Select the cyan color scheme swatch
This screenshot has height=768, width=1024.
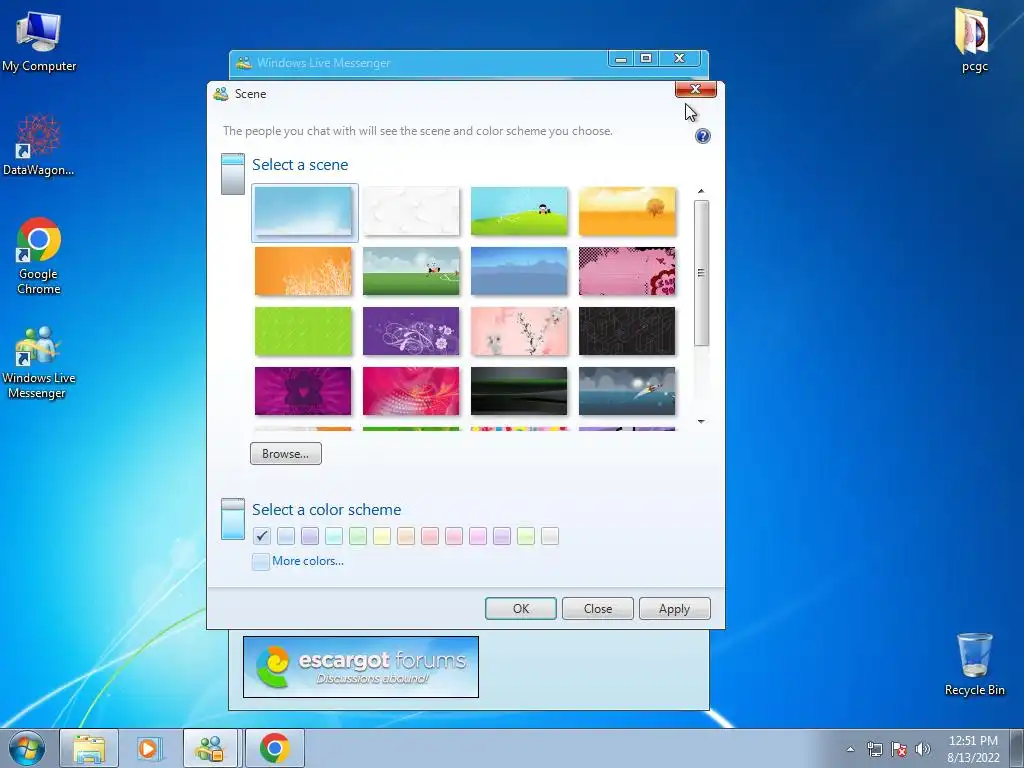pyautogui.click(x=334, y=536)
